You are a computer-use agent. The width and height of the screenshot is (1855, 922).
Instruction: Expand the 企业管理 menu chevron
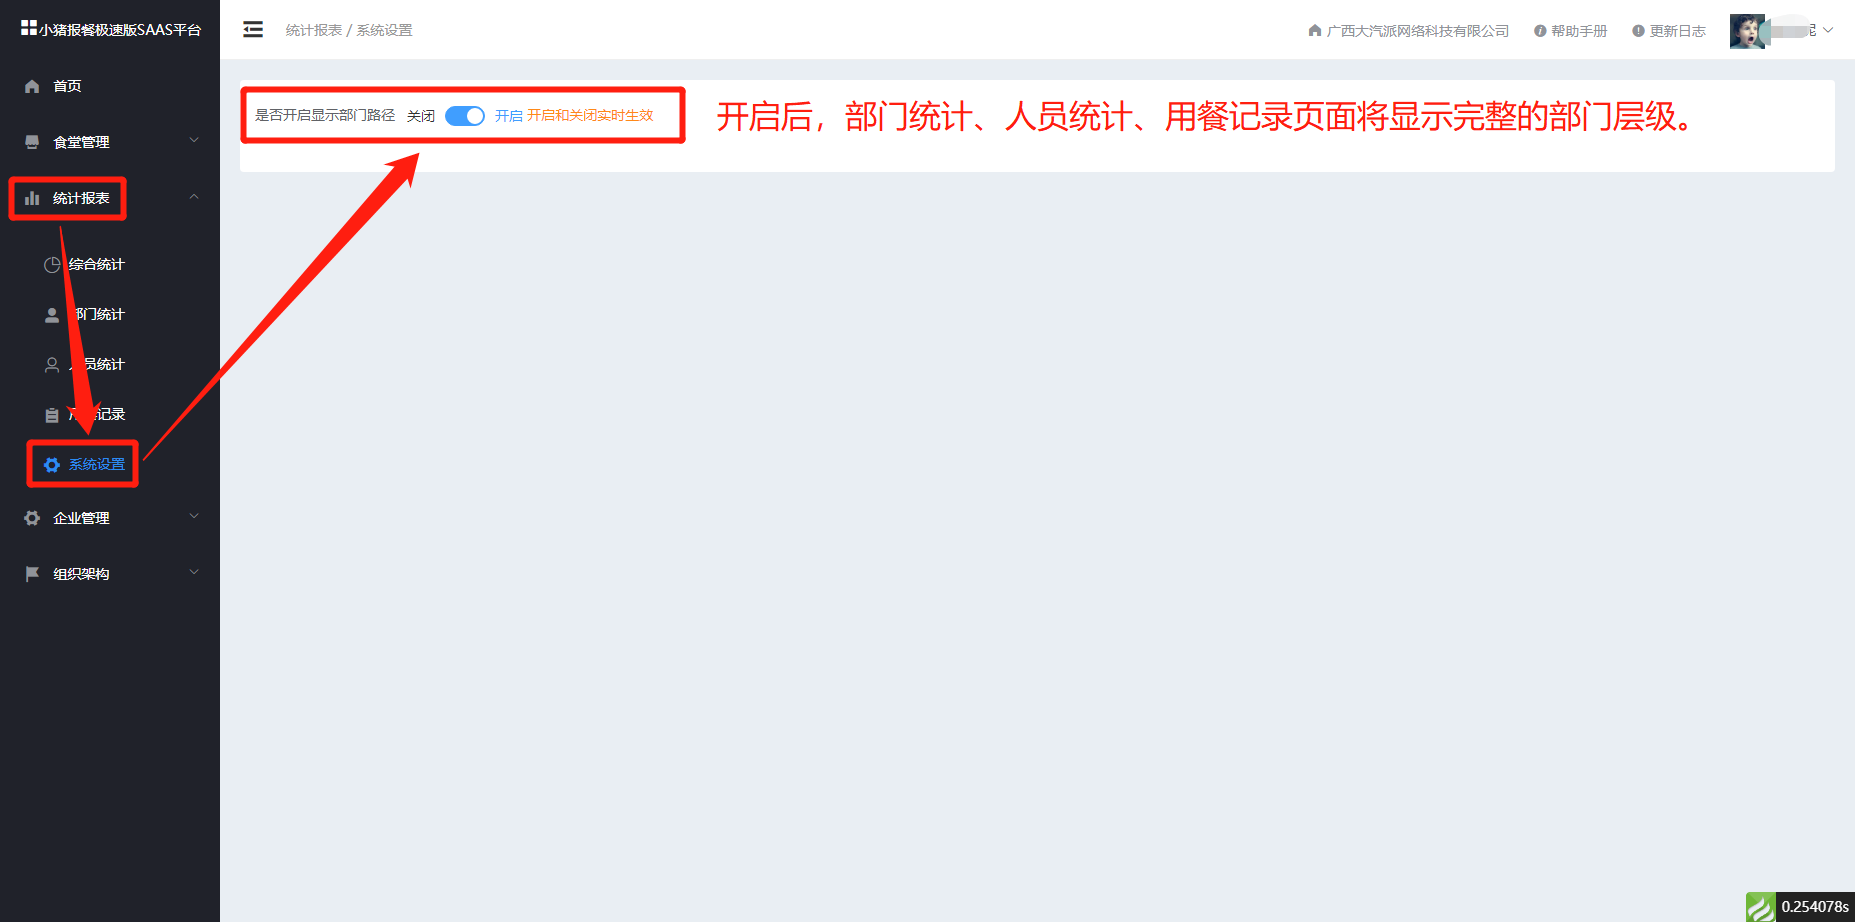pos(194,516)
